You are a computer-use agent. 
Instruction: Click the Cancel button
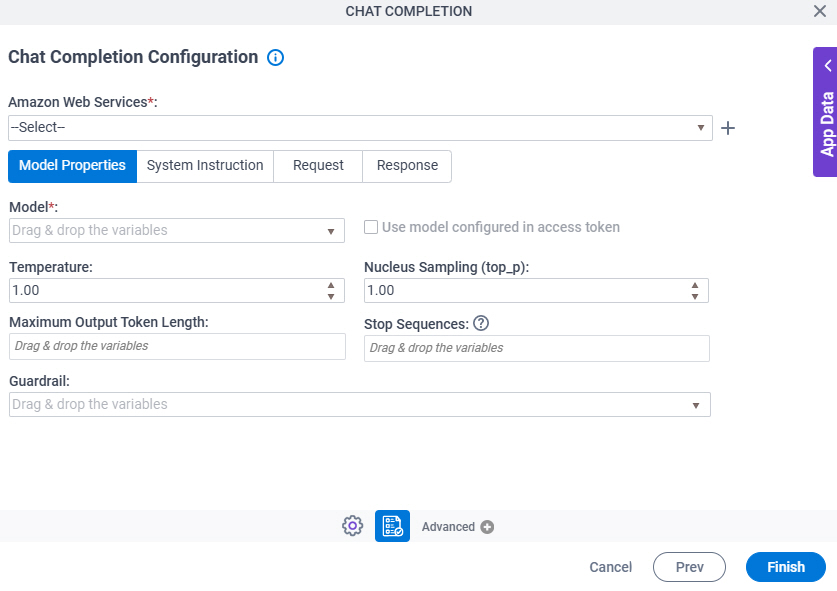coord(610,567)
